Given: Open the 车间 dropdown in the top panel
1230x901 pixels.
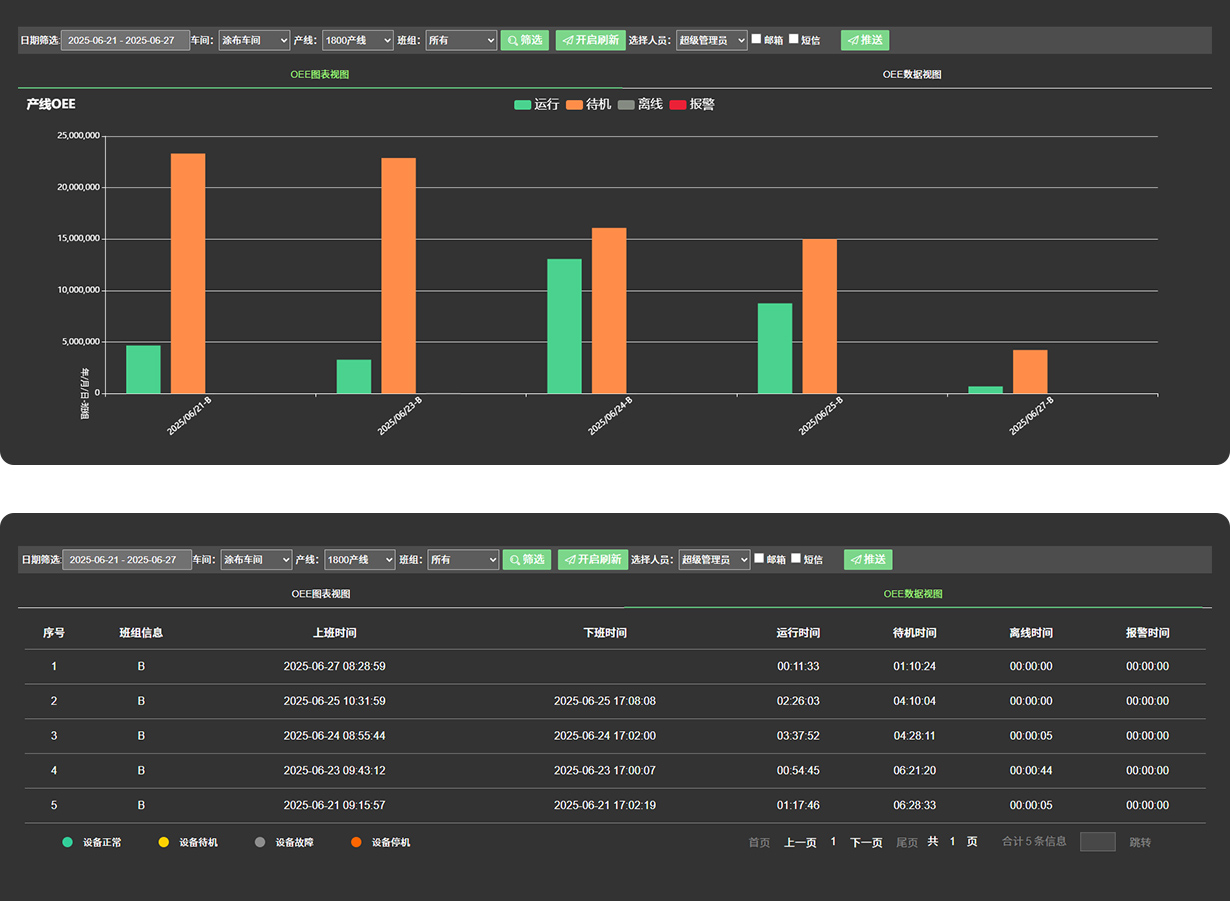Looking at the screenshot, I should pos(254,40).
